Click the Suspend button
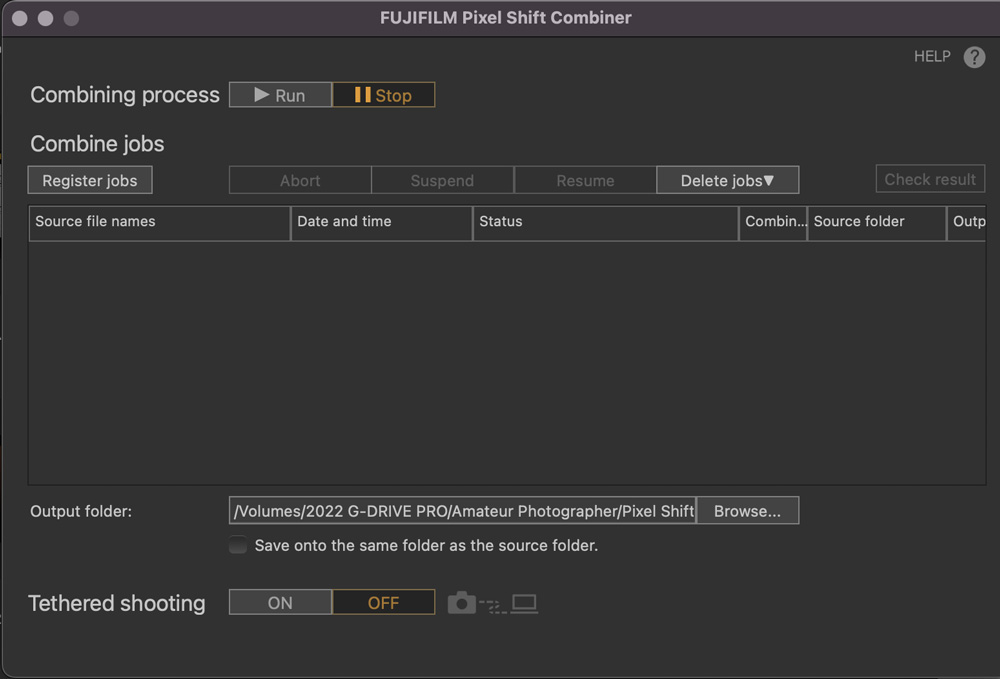1000x679 pixels. [443, 180]
